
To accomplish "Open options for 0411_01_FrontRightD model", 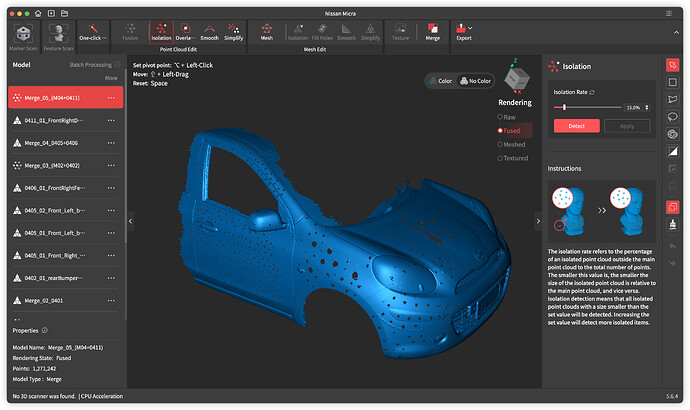I will (111, 120).
